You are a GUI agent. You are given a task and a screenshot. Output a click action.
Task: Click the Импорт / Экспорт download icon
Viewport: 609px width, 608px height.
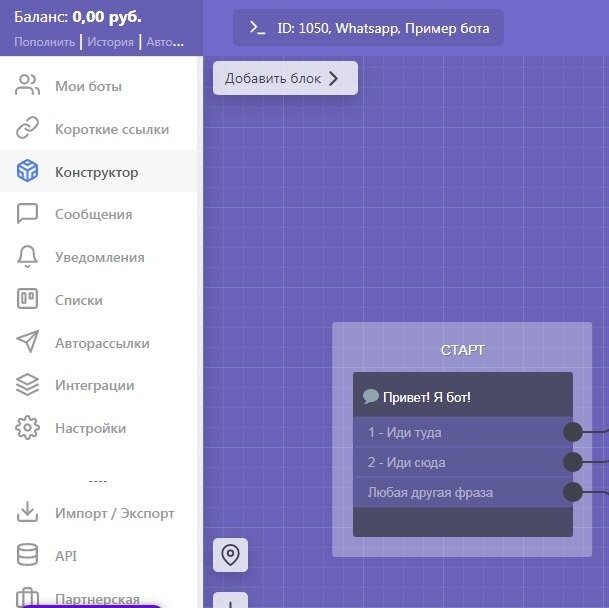tap(27, 512)
